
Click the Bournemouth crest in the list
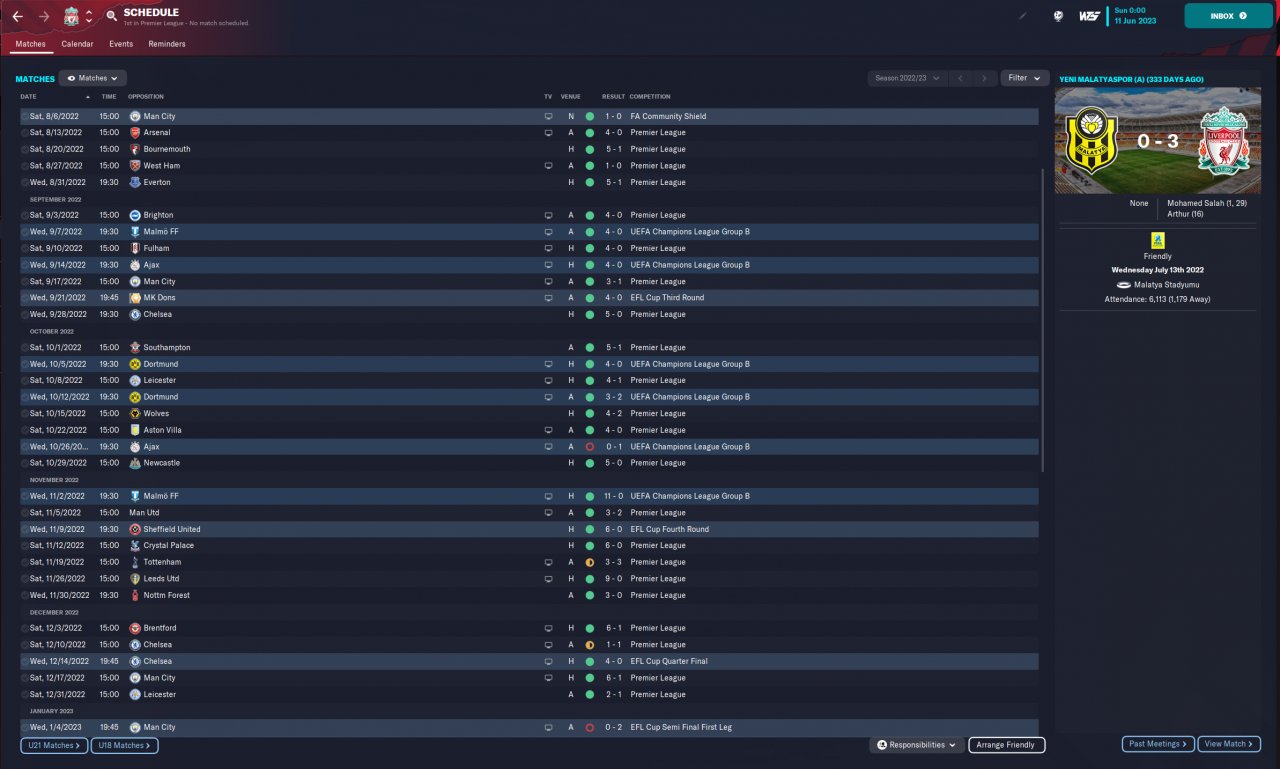pos(135,149)
